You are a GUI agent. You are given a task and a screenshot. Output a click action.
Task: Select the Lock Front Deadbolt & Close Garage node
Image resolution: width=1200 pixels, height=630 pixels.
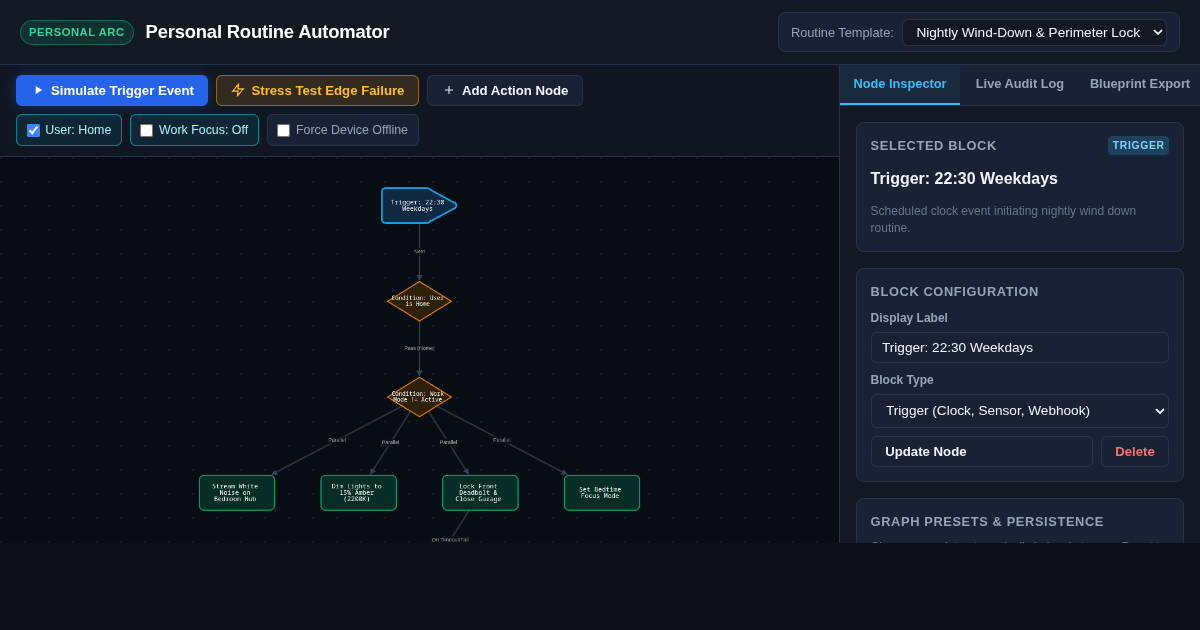point(480,493)
